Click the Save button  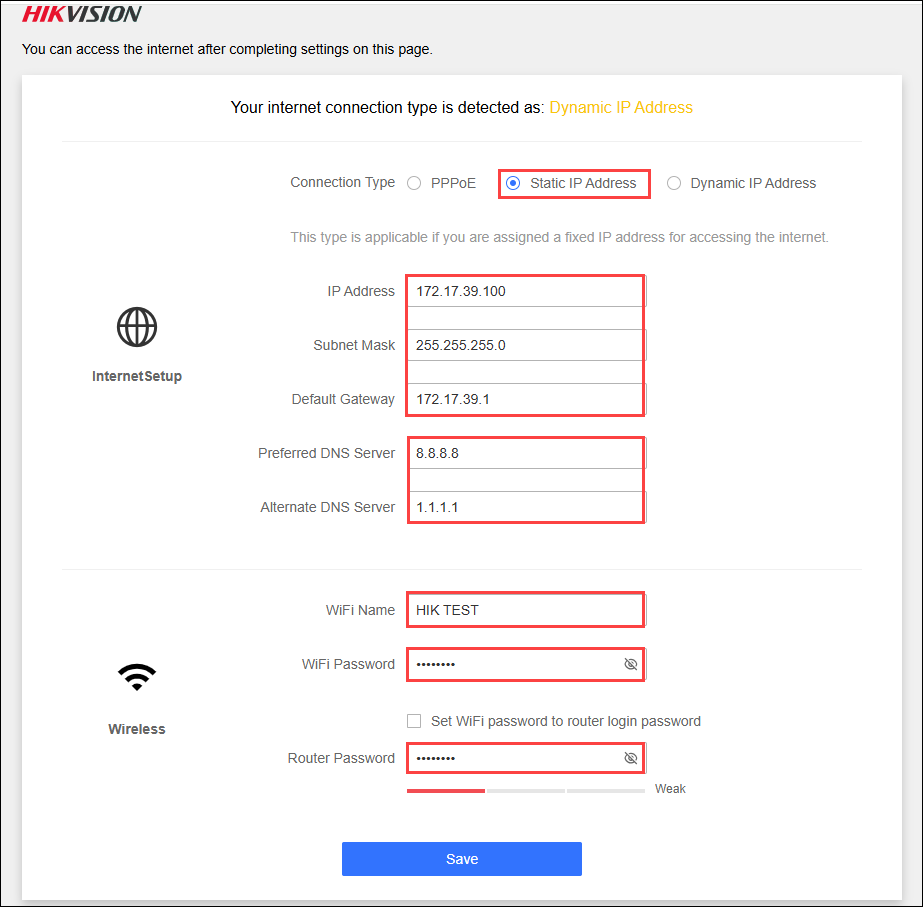(x=461, y=859)
